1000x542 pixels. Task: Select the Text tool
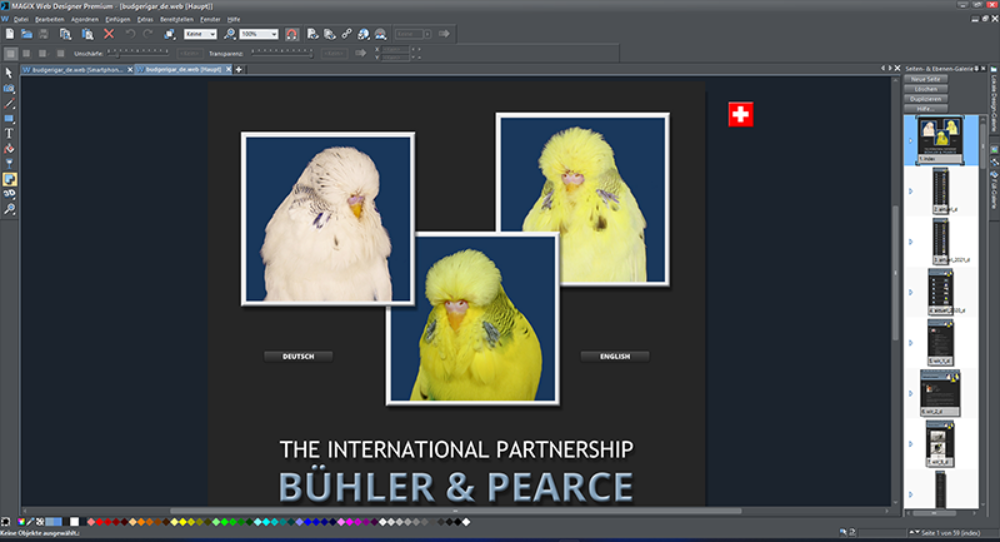9,134
